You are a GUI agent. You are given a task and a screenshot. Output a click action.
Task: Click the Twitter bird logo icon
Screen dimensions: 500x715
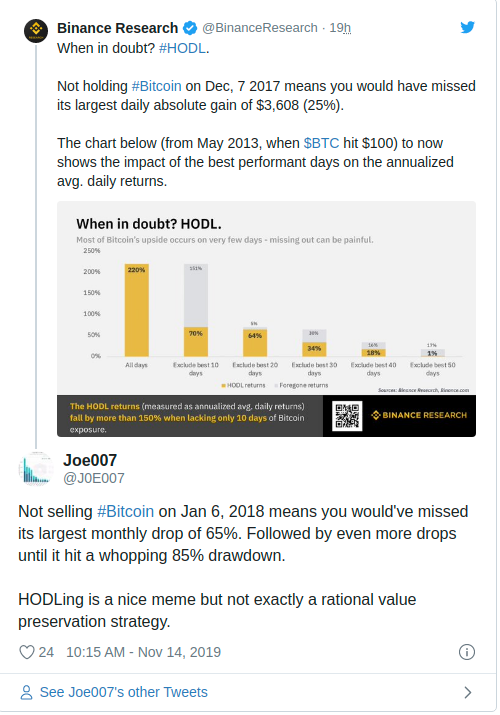click(x=467, y=27)
